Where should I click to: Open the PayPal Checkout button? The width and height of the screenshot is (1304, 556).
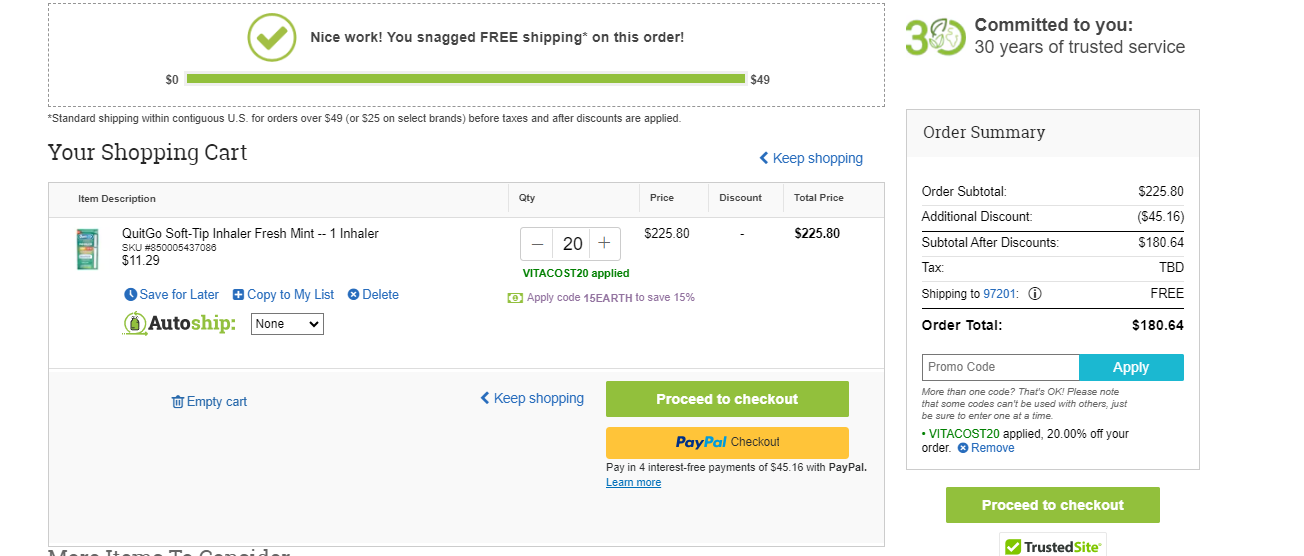(x=727, y=442)
